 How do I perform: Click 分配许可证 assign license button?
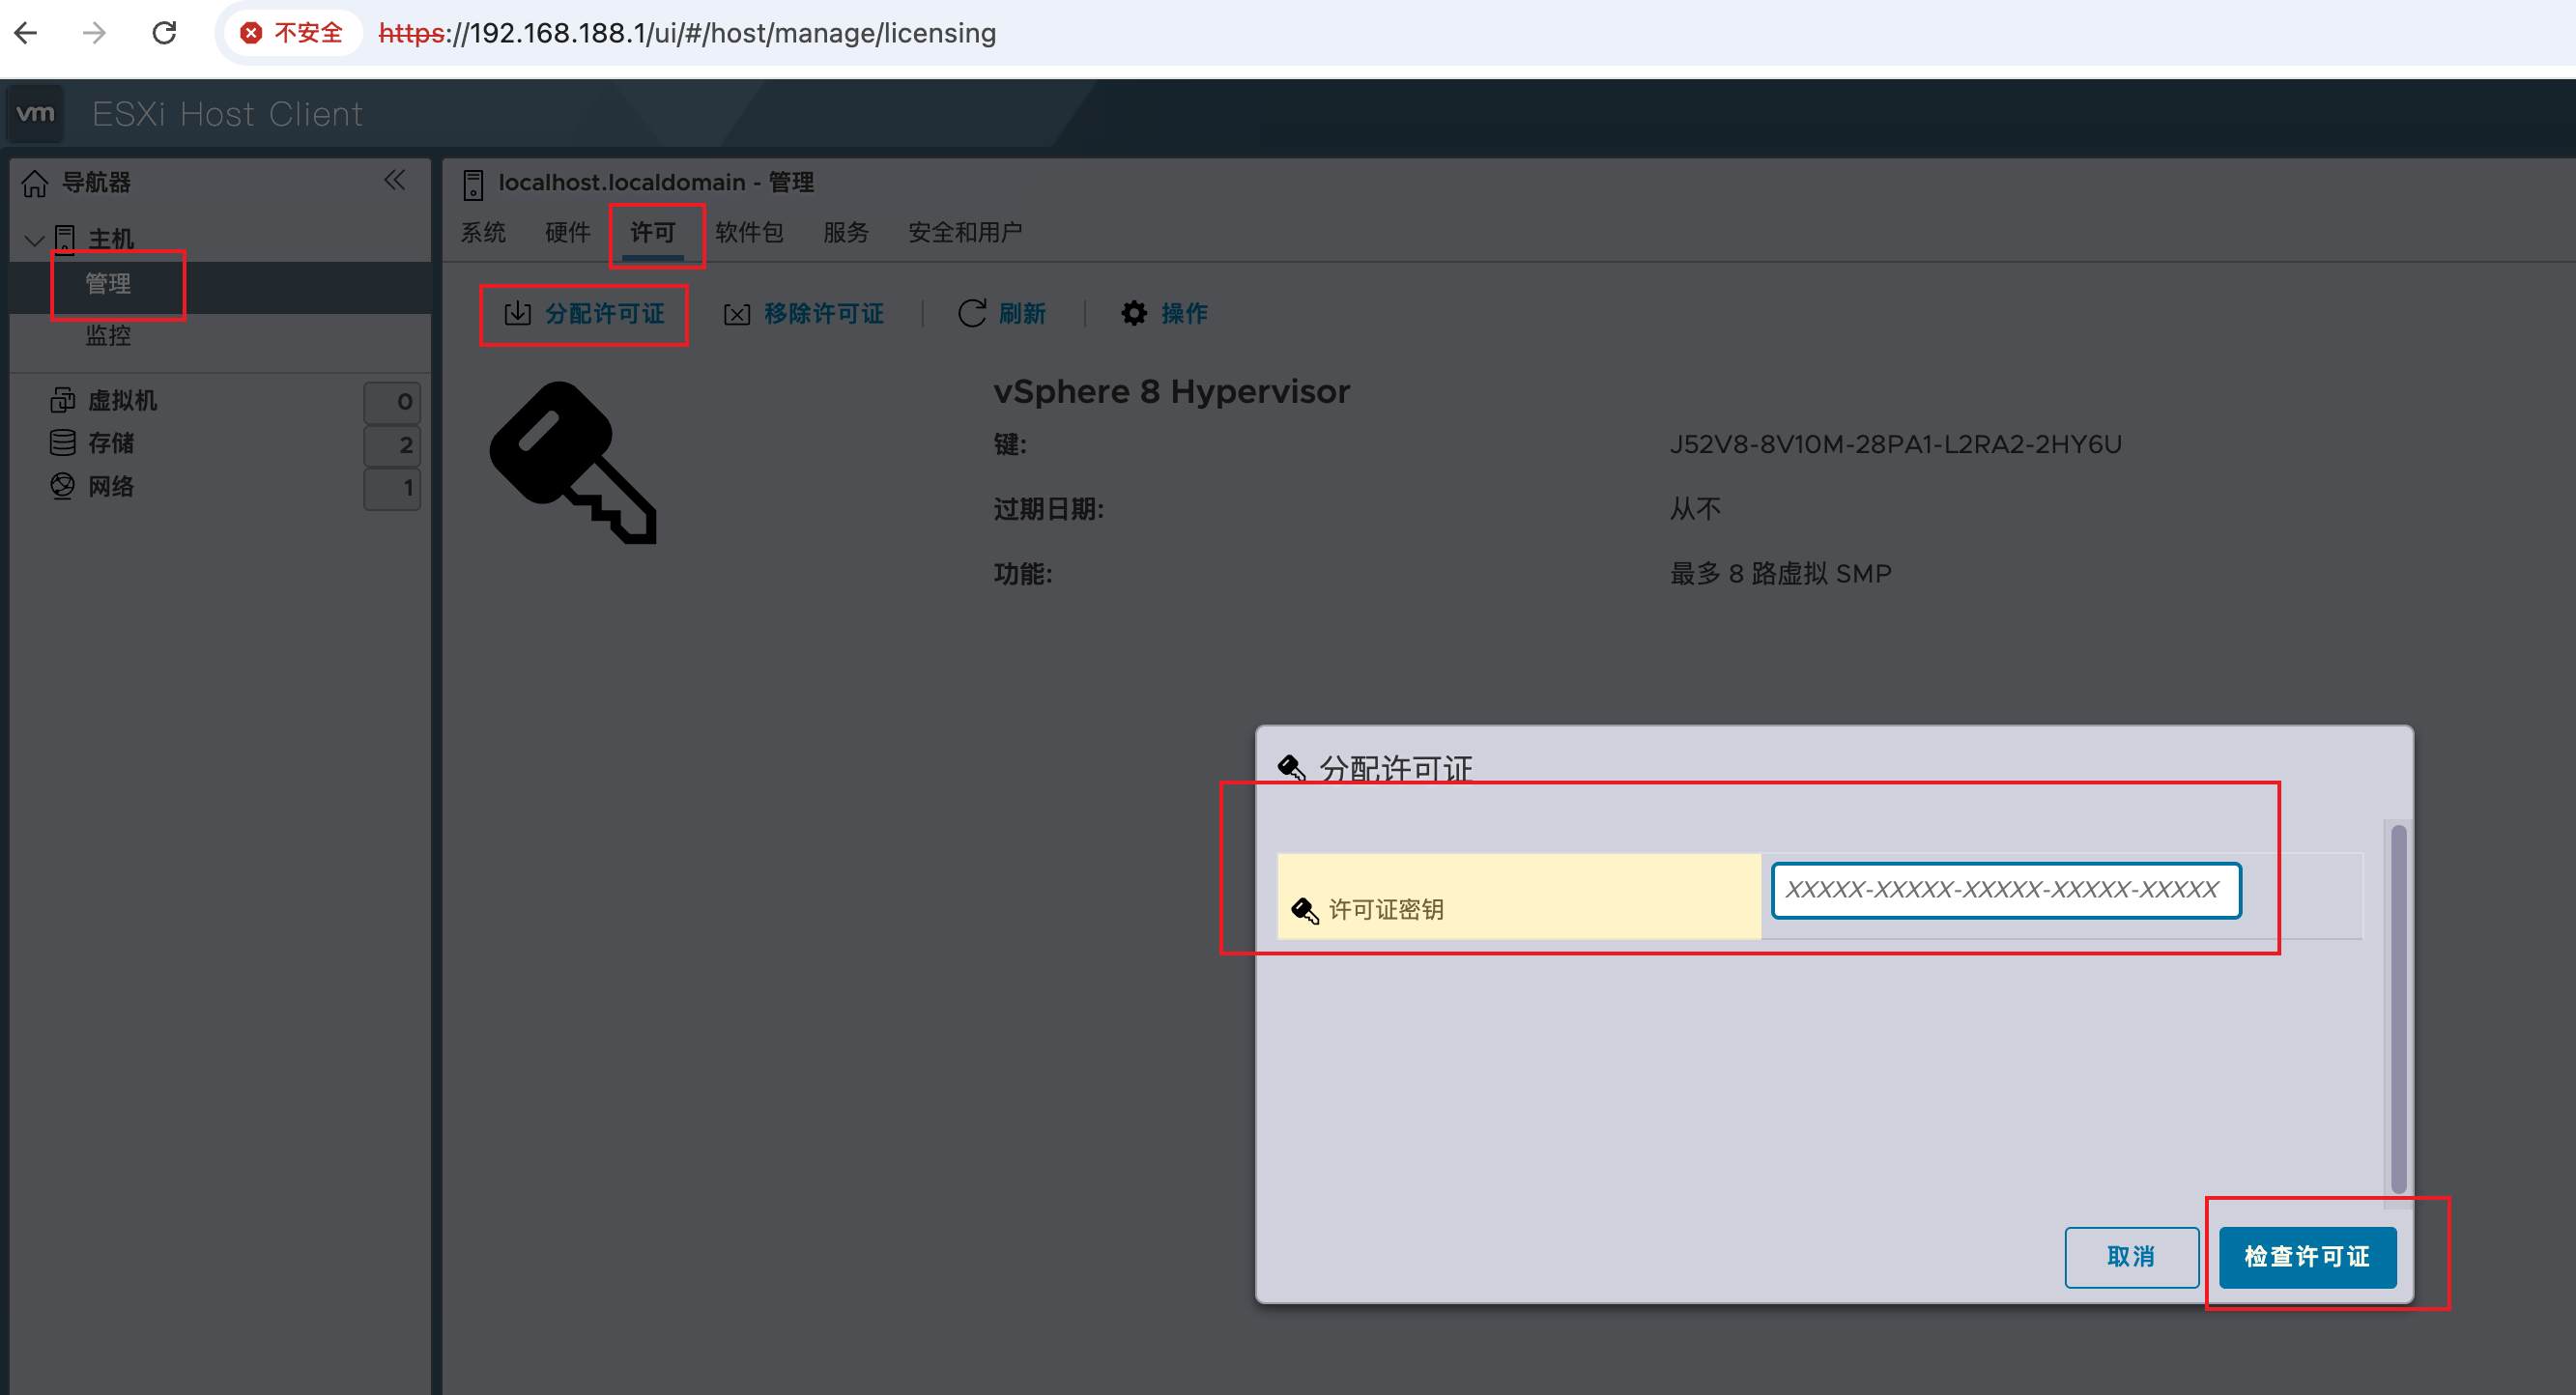pos(584,314)
